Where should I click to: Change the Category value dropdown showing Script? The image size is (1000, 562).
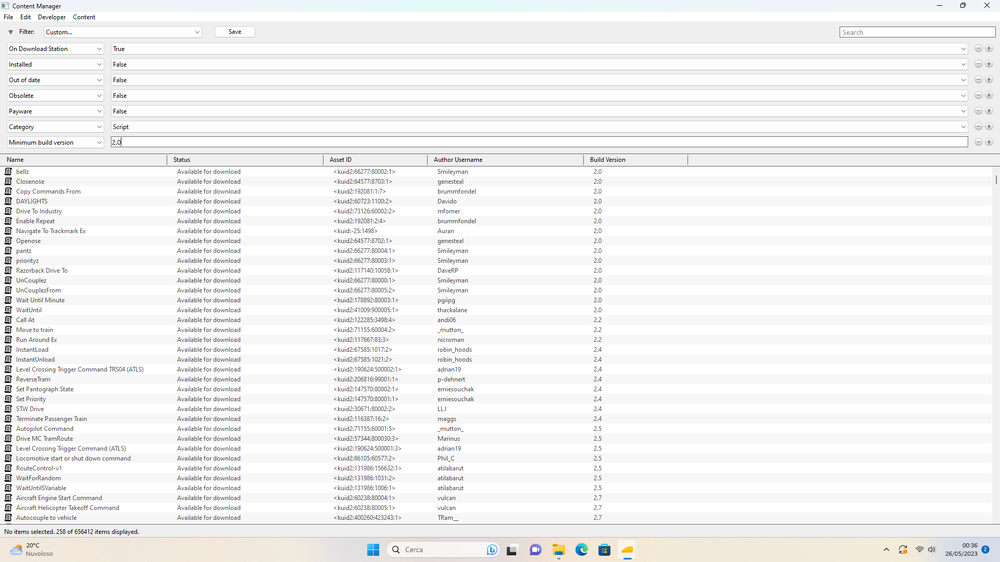[x=540, y=127]
